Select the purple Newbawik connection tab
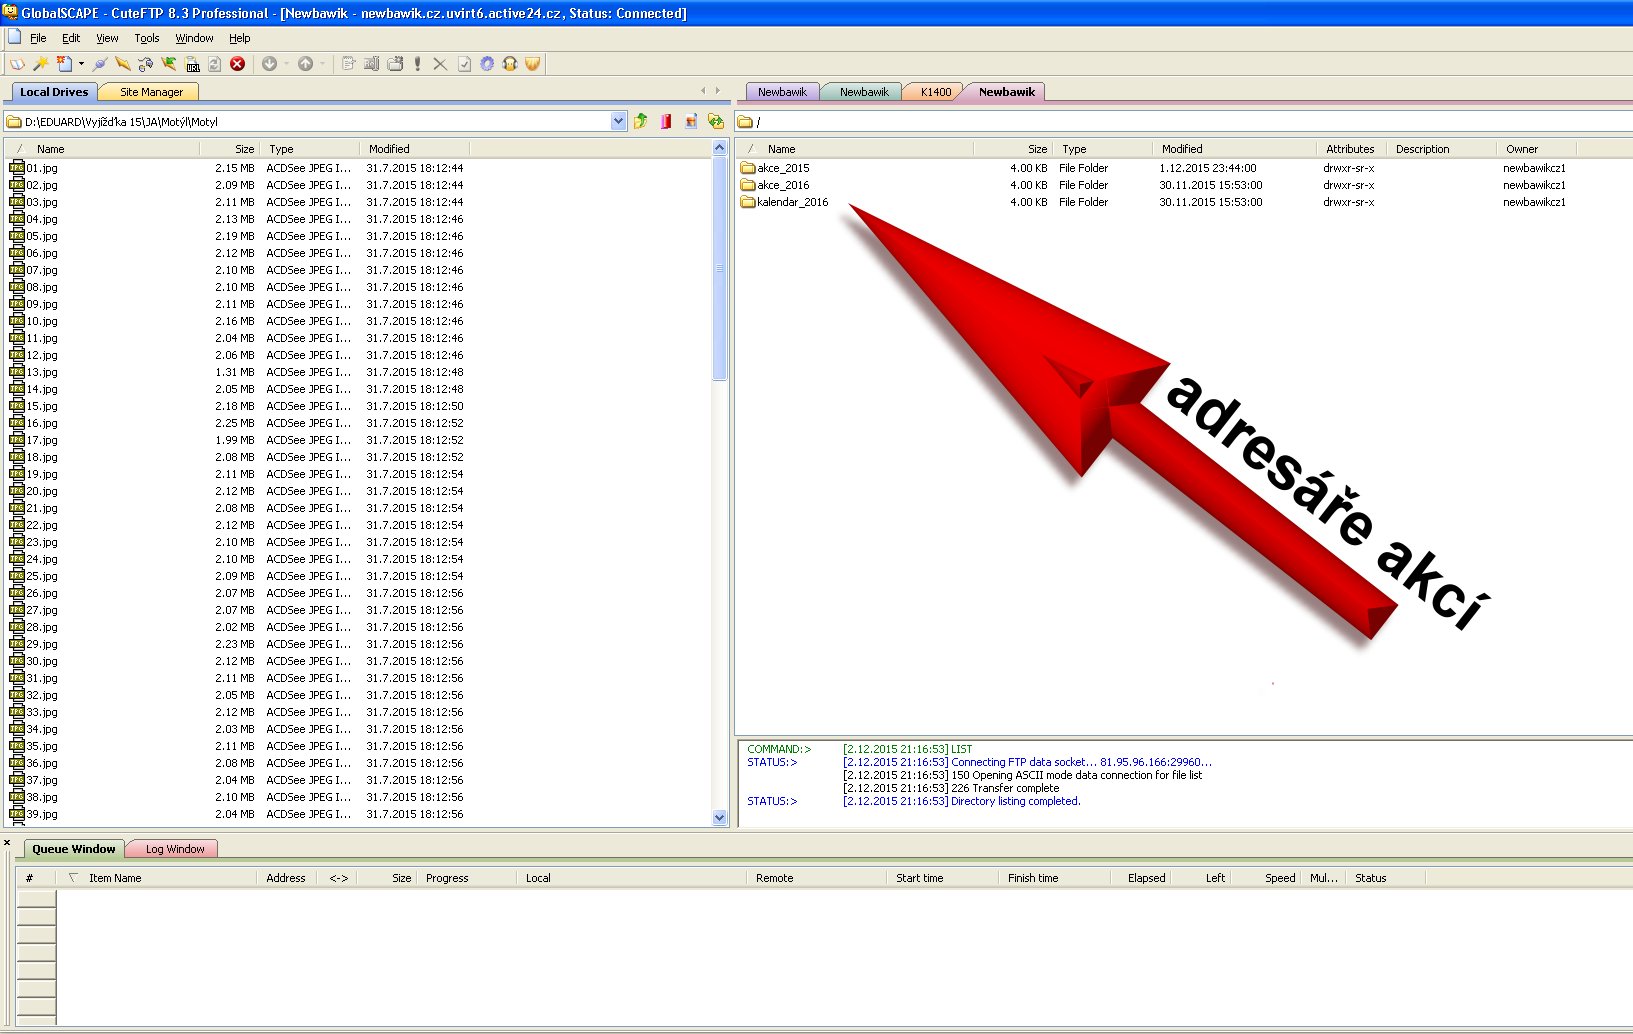Image resolution: width=1633 pixels, height=1034 pixels. [782, 92]
